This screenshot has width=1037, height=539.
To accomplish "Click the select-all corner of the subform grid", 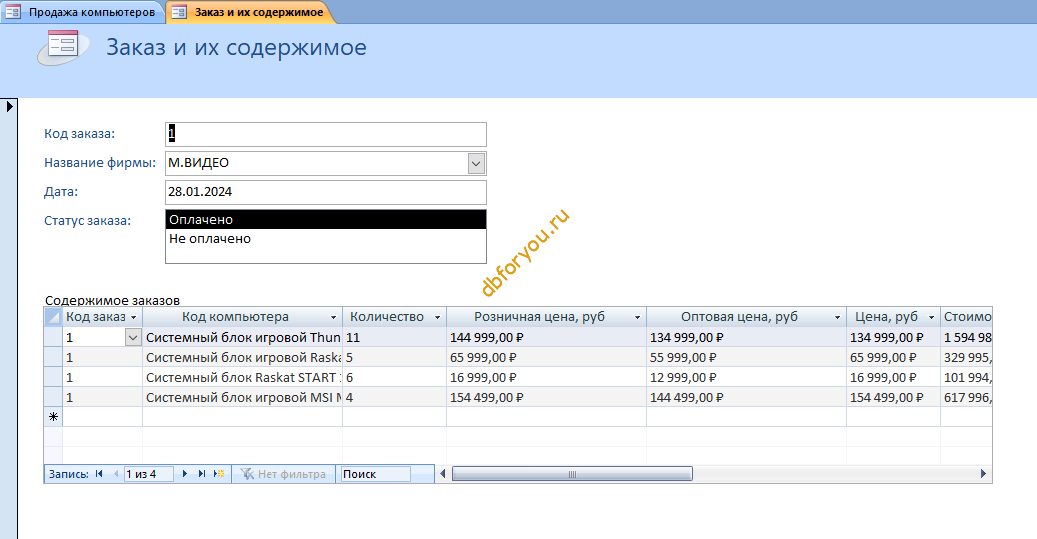I will click(53, 317).
